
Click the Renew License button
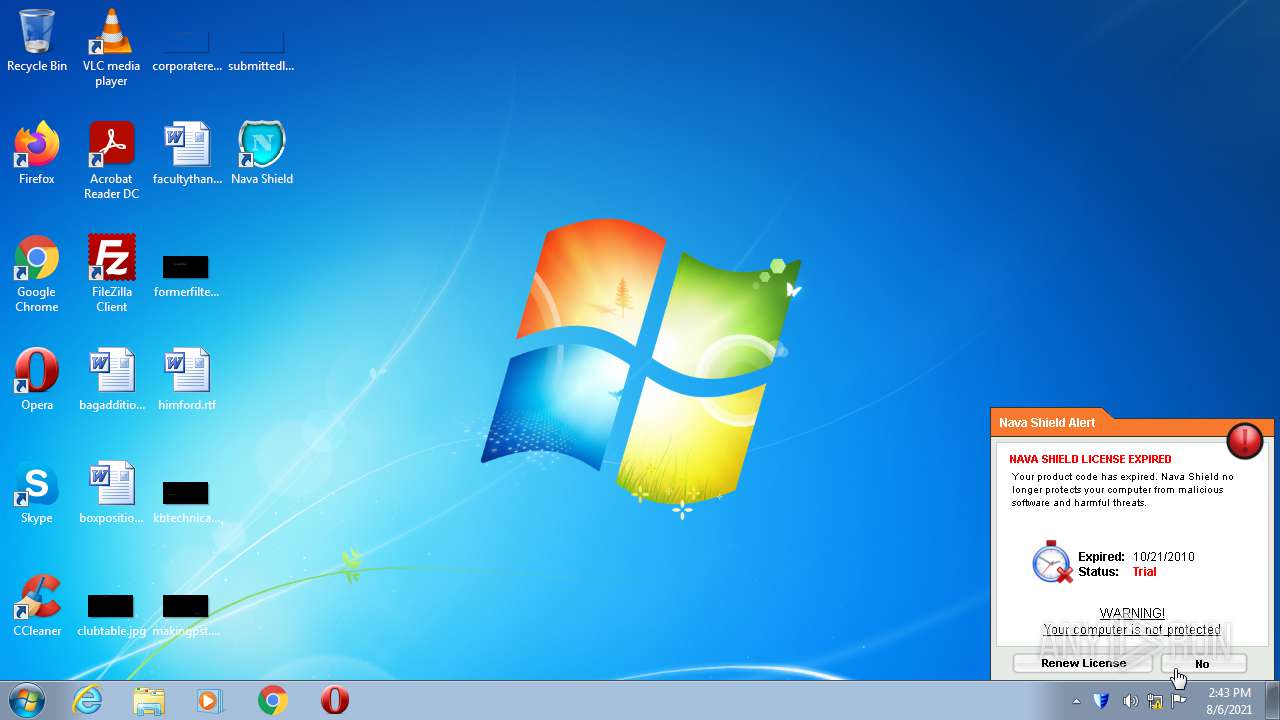[x=1083, y=664]
